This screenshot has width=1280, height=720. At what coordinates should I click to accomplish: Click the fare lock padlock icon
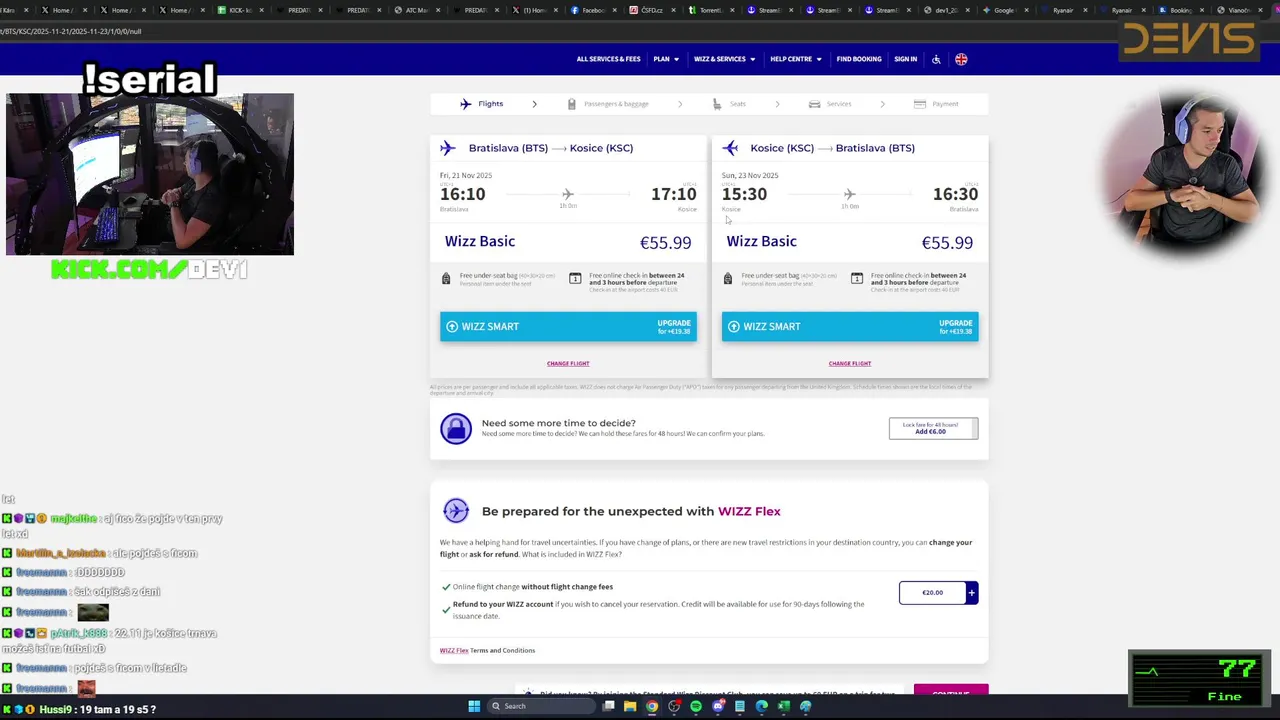pos(456,428)
